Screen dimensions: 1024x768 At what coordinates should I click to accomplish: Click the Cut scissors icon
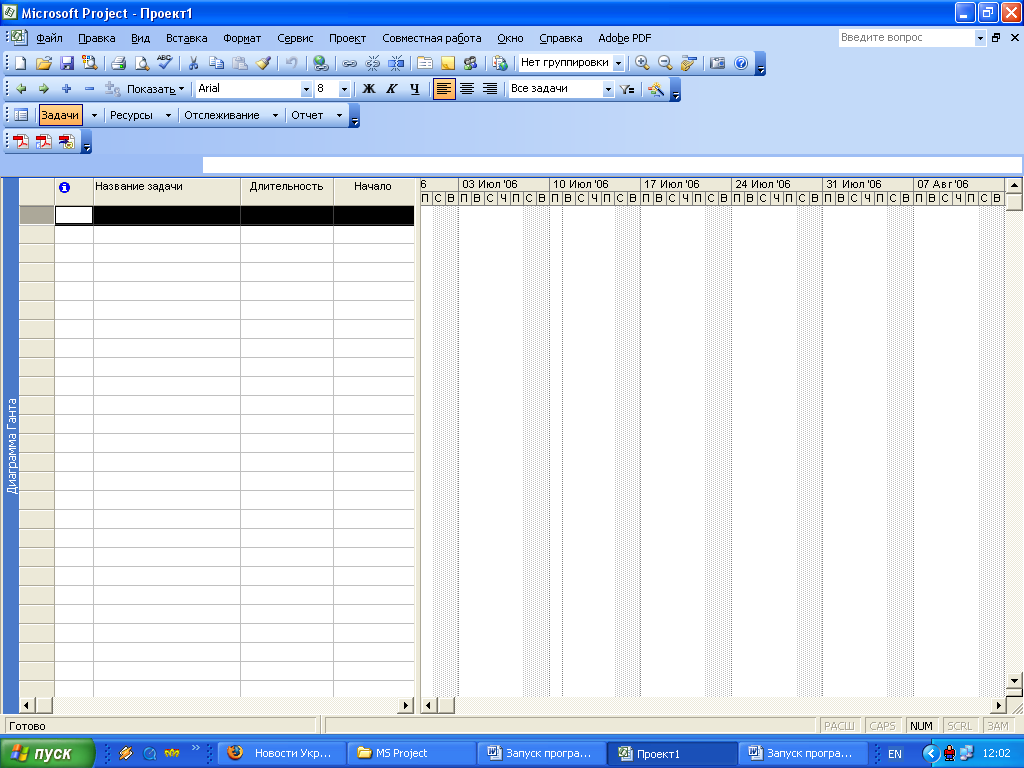coord(193,63)
